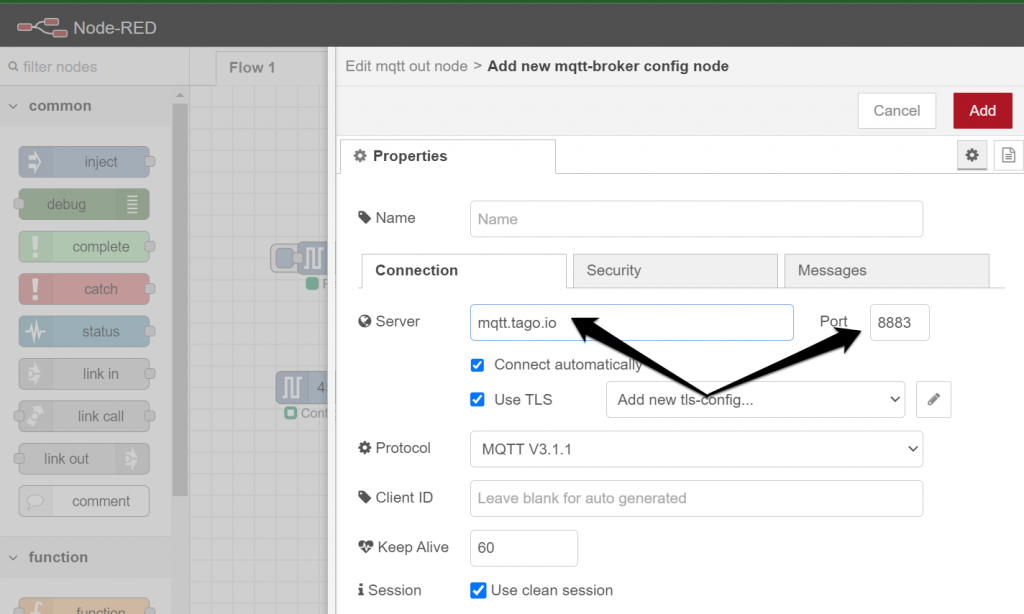Edit TLS config with pencil icon
The height and width of the screenshot is (614, 1024).
pyautogui.click(x=933, y=399)
